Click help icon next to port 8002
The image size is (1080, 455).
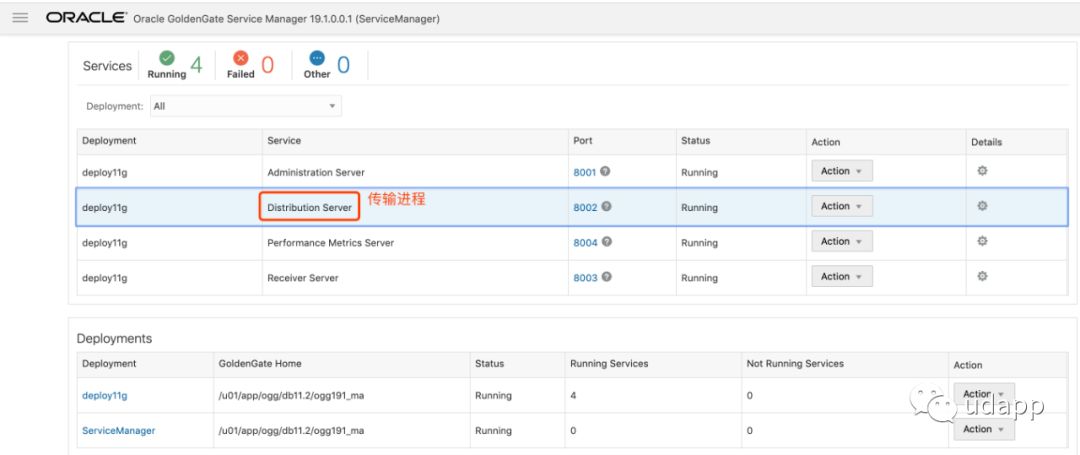[x=606, y=206]
